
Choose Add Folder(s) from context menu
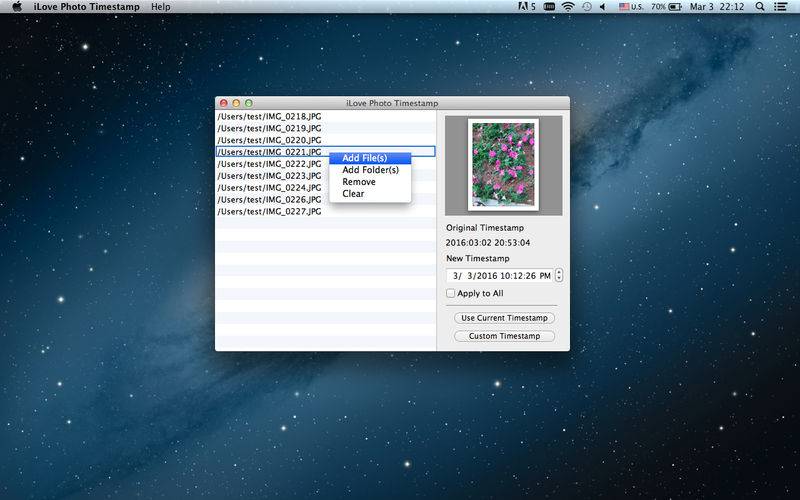(370, 170)
